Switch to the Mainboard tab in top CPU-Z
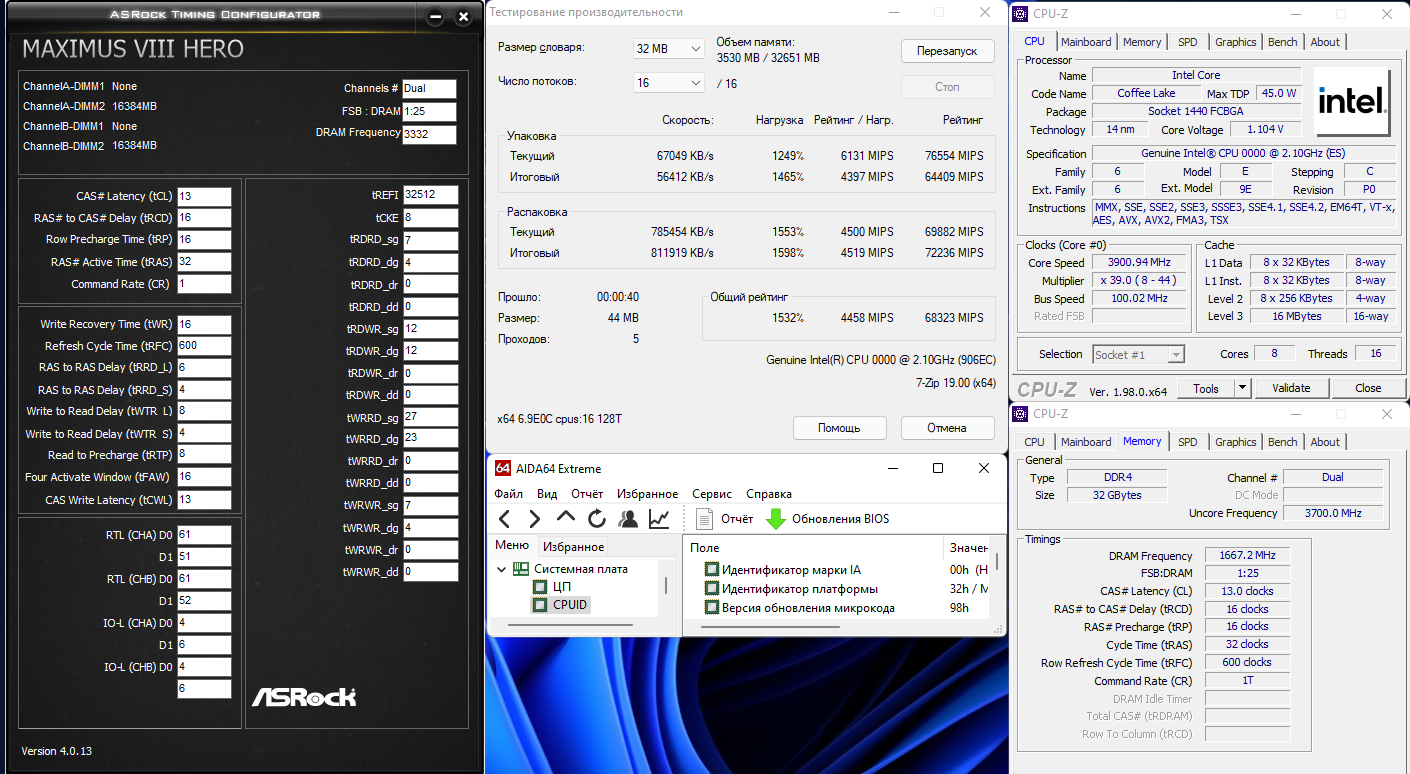This screenshot has width=1410, height=774. pyautogui.click(x=1086, y=42)
